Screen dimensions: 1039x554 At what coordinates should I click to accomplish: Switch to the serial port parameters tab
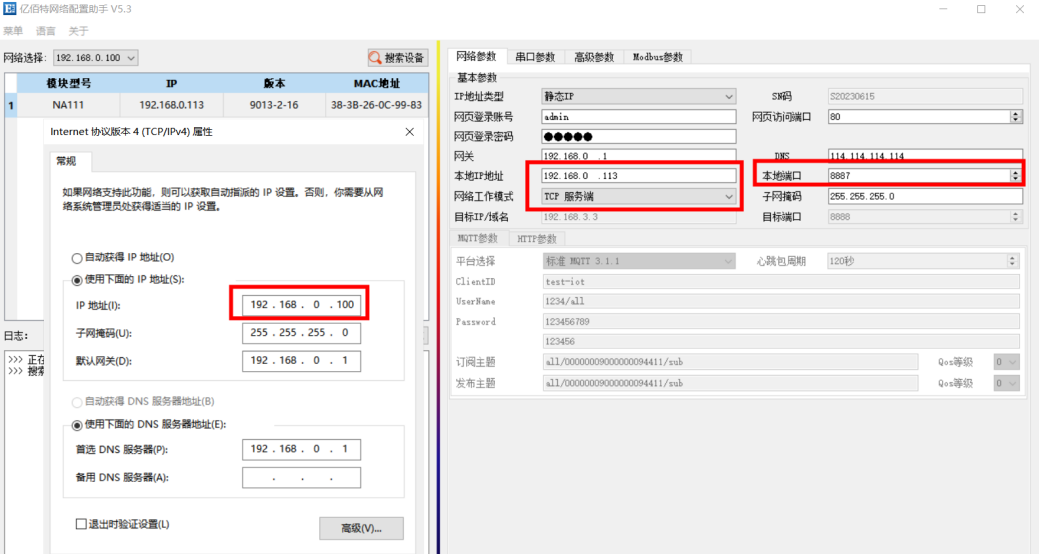[535, 57]
